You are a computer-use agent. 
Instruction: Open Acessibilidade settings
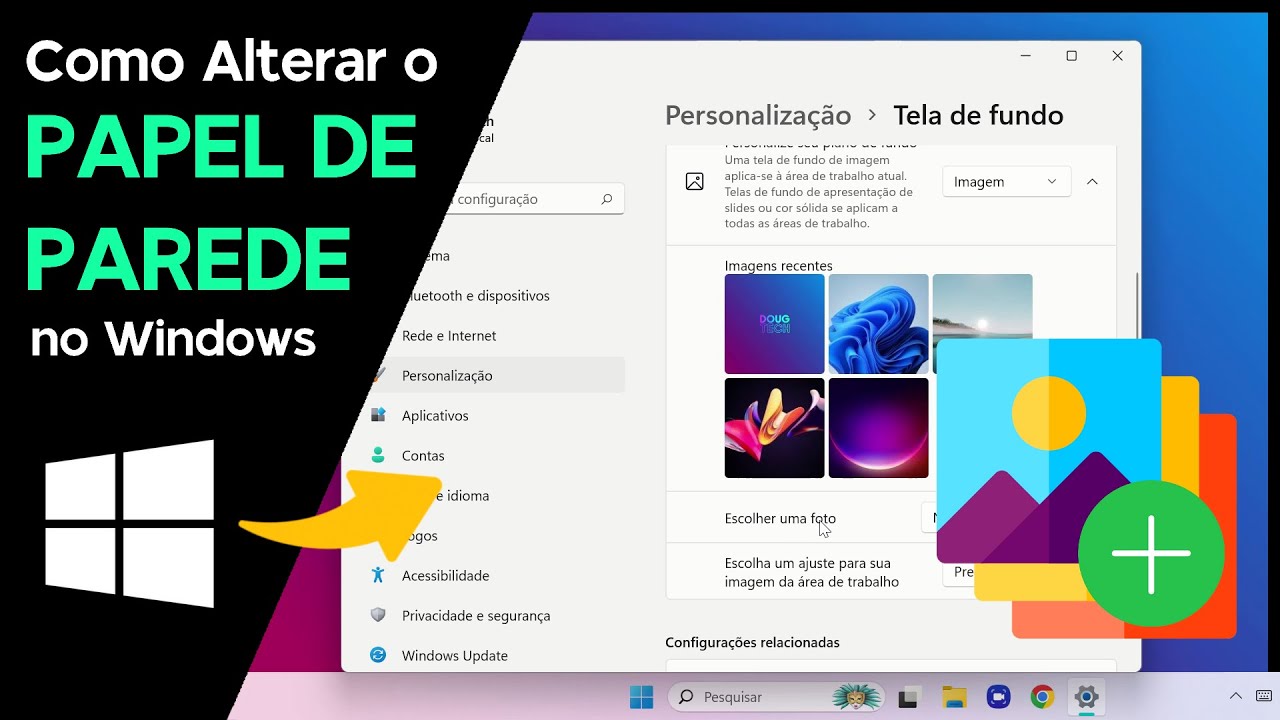tap(445, 576)
